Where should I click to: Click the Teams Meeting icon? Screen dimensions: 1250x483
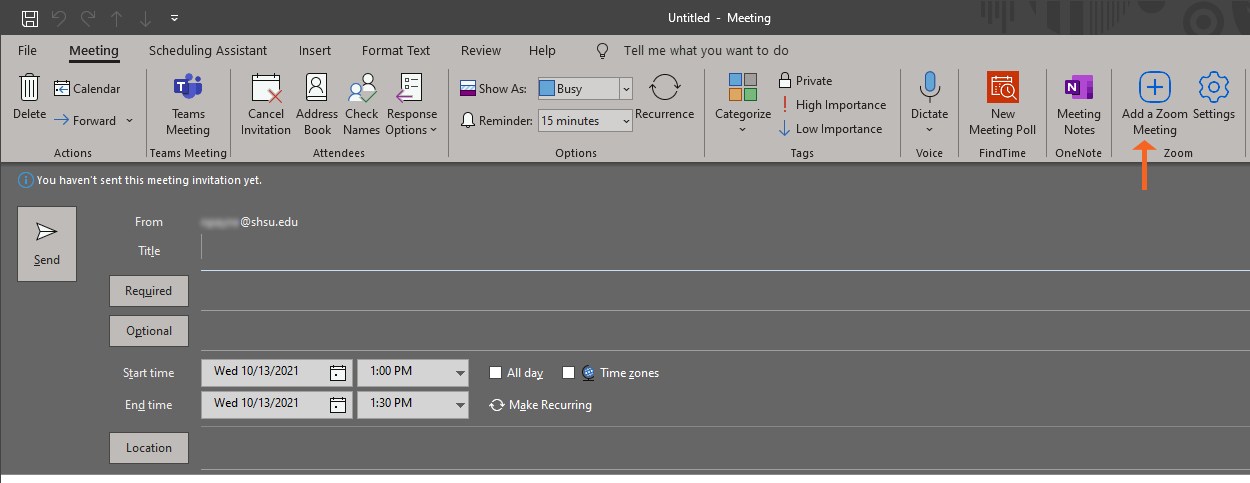pos(188,88)
